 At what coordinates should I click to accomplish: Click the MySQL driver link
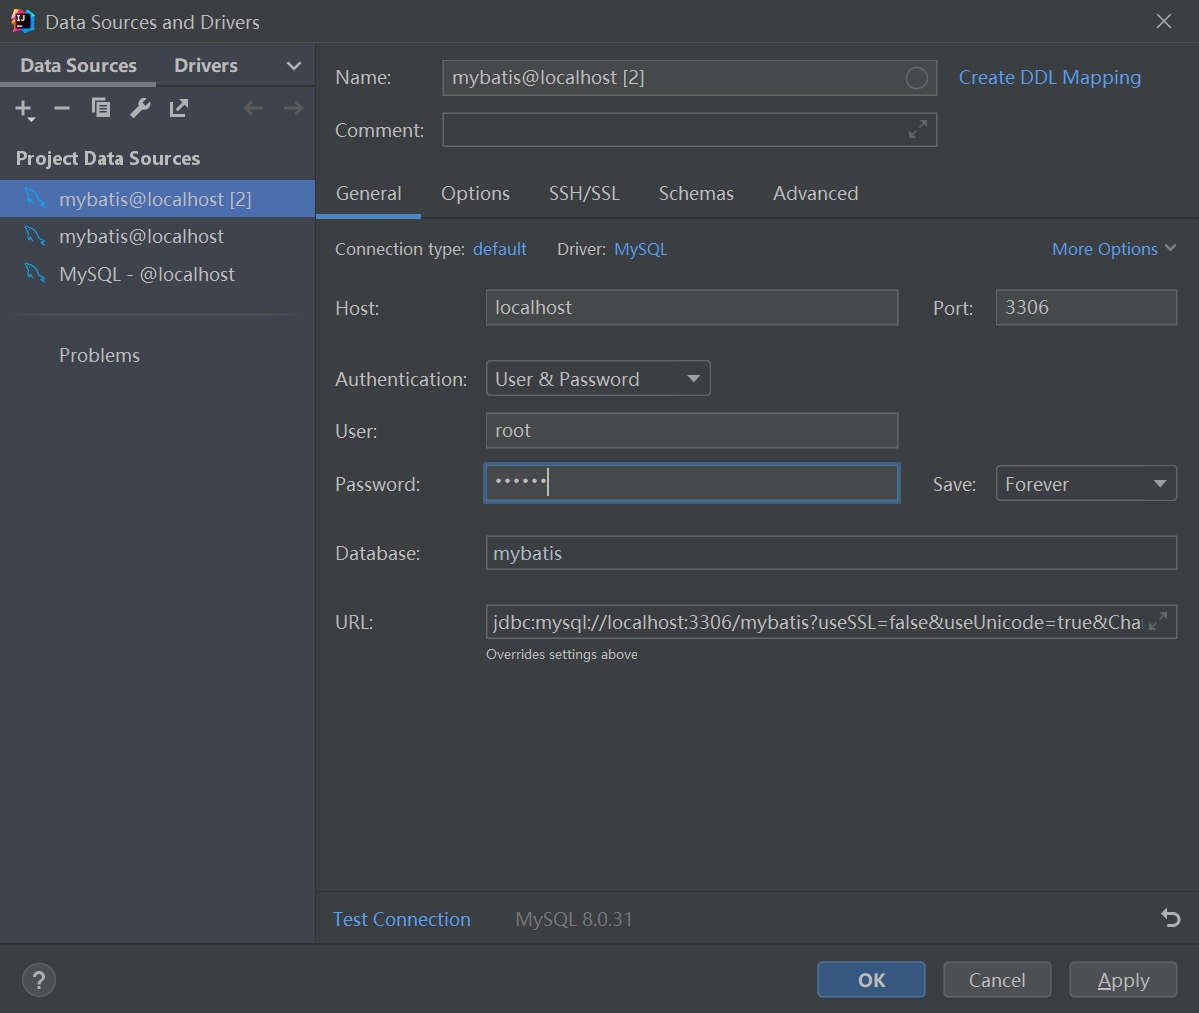(x=640, y=249)
